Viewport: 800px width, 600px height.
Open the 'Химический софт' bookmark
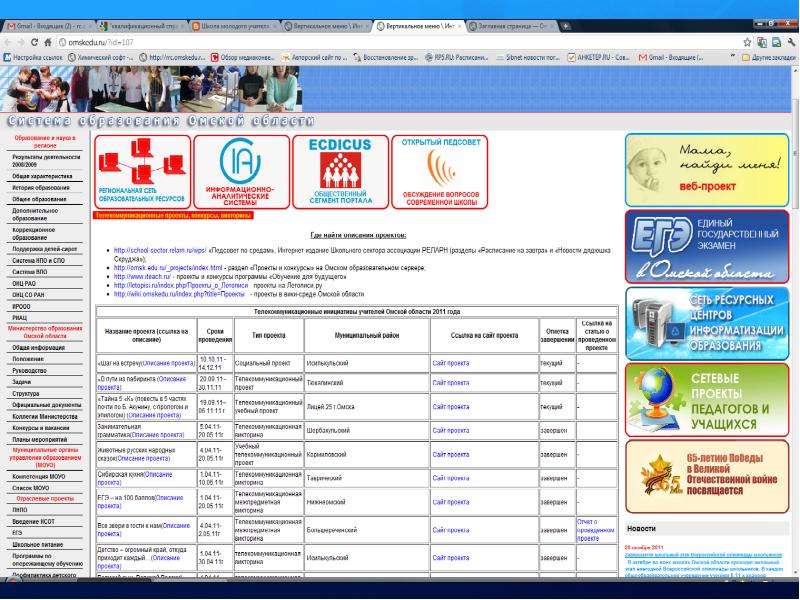(101, 58)
